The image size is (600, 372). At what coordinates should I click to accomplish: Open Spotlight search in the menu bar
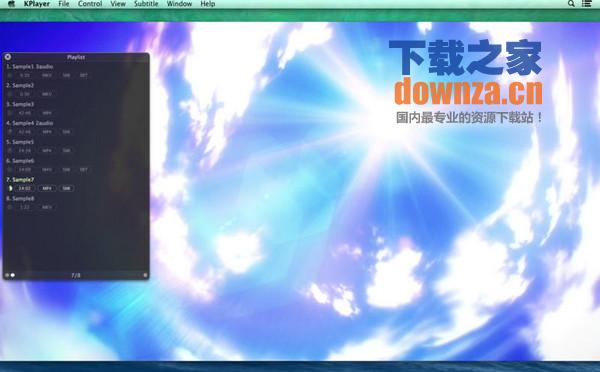(571, 4)
